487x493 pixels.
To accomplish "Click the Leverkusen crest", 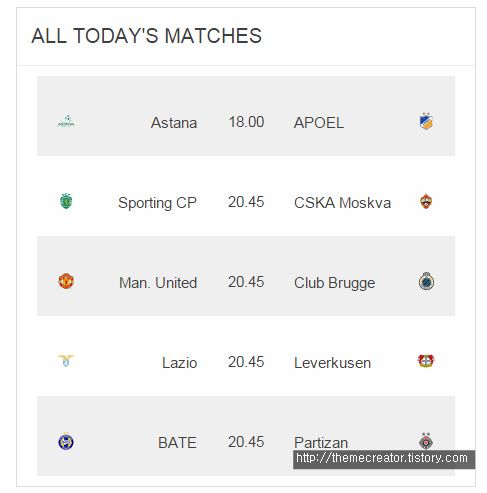I will click(x=426, y=361).
